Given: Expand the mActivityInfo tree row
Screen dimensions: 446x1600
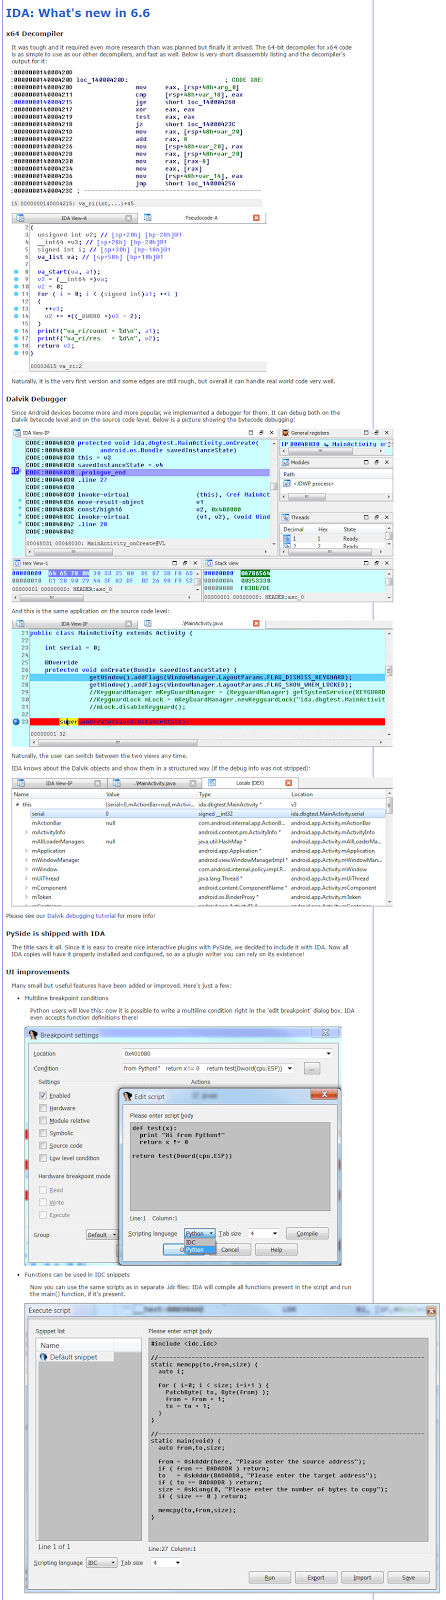Looking at the screenshot, I should pyautogui.click(x=27, y=832).
